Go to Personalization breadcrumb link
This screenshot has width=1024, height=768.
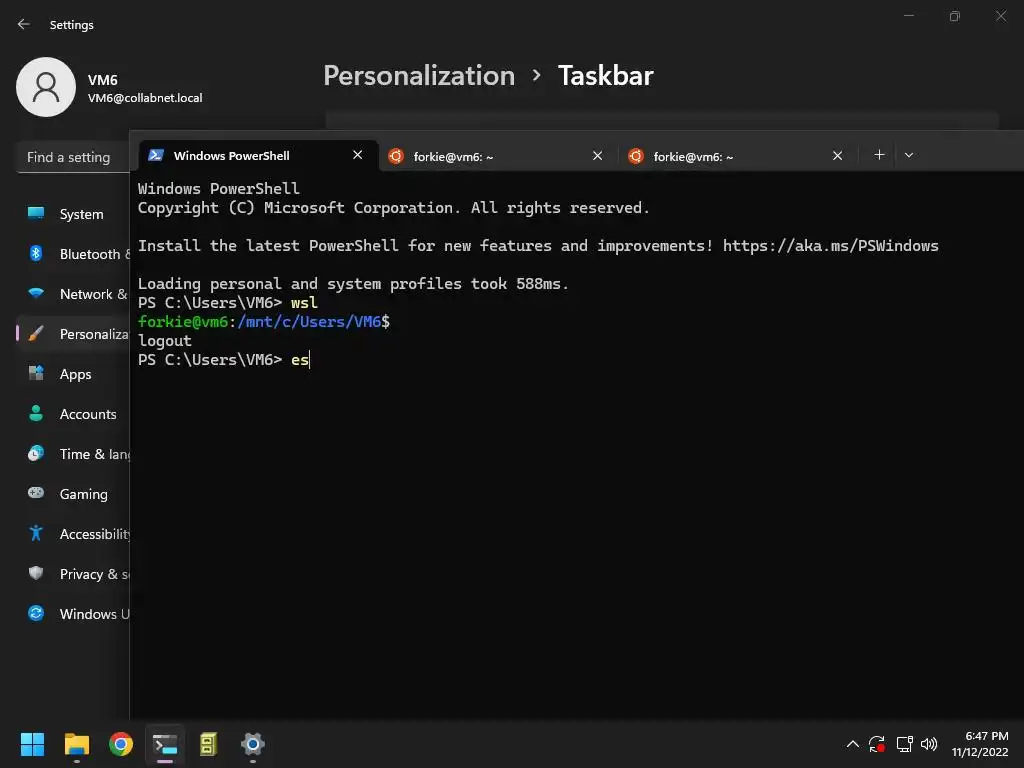tap(419, 75)
